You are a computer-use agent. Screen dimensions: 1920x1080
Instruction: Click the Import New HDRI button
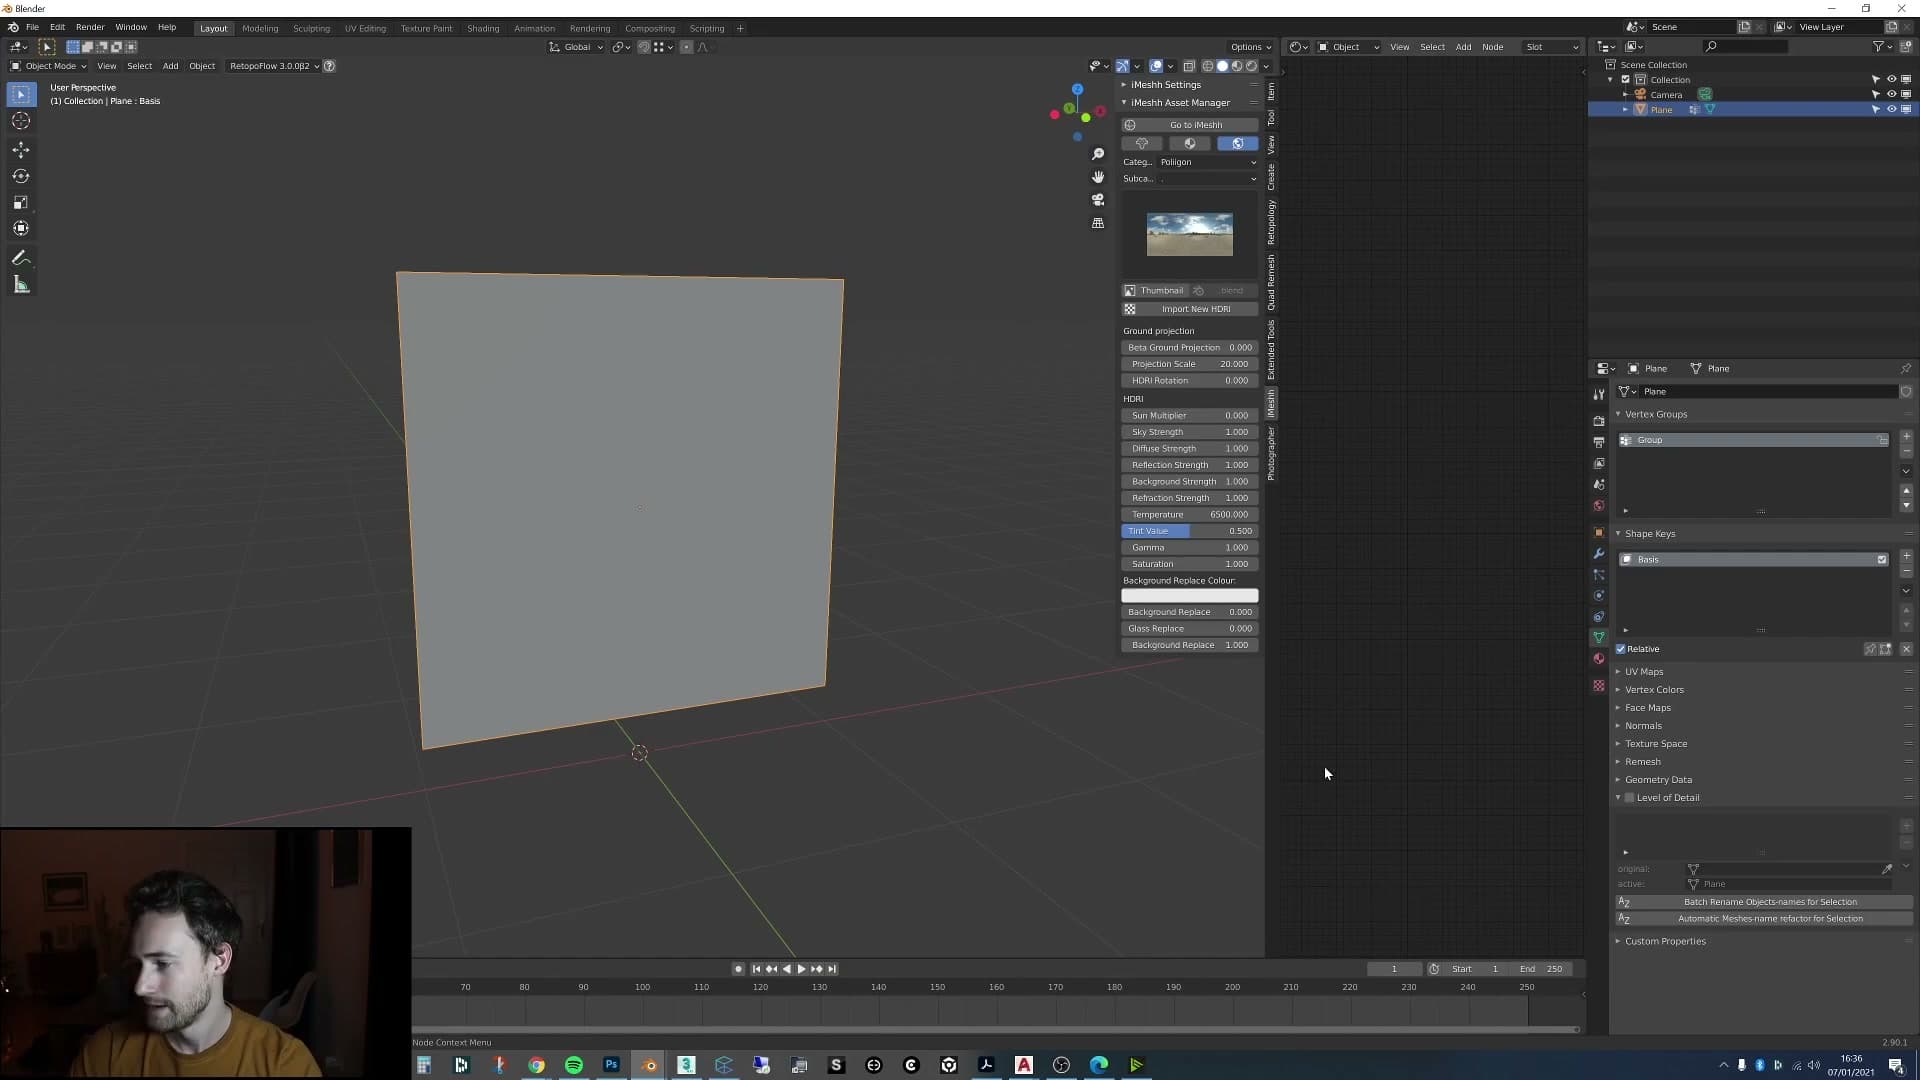pyautogui.click(x=1190, y=309)
